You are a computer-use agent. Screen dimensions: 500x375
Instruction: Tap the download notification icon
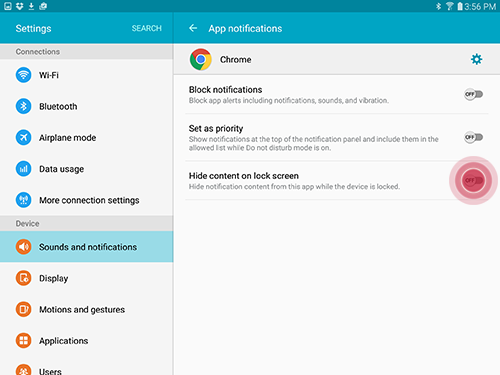coord(31,6)
